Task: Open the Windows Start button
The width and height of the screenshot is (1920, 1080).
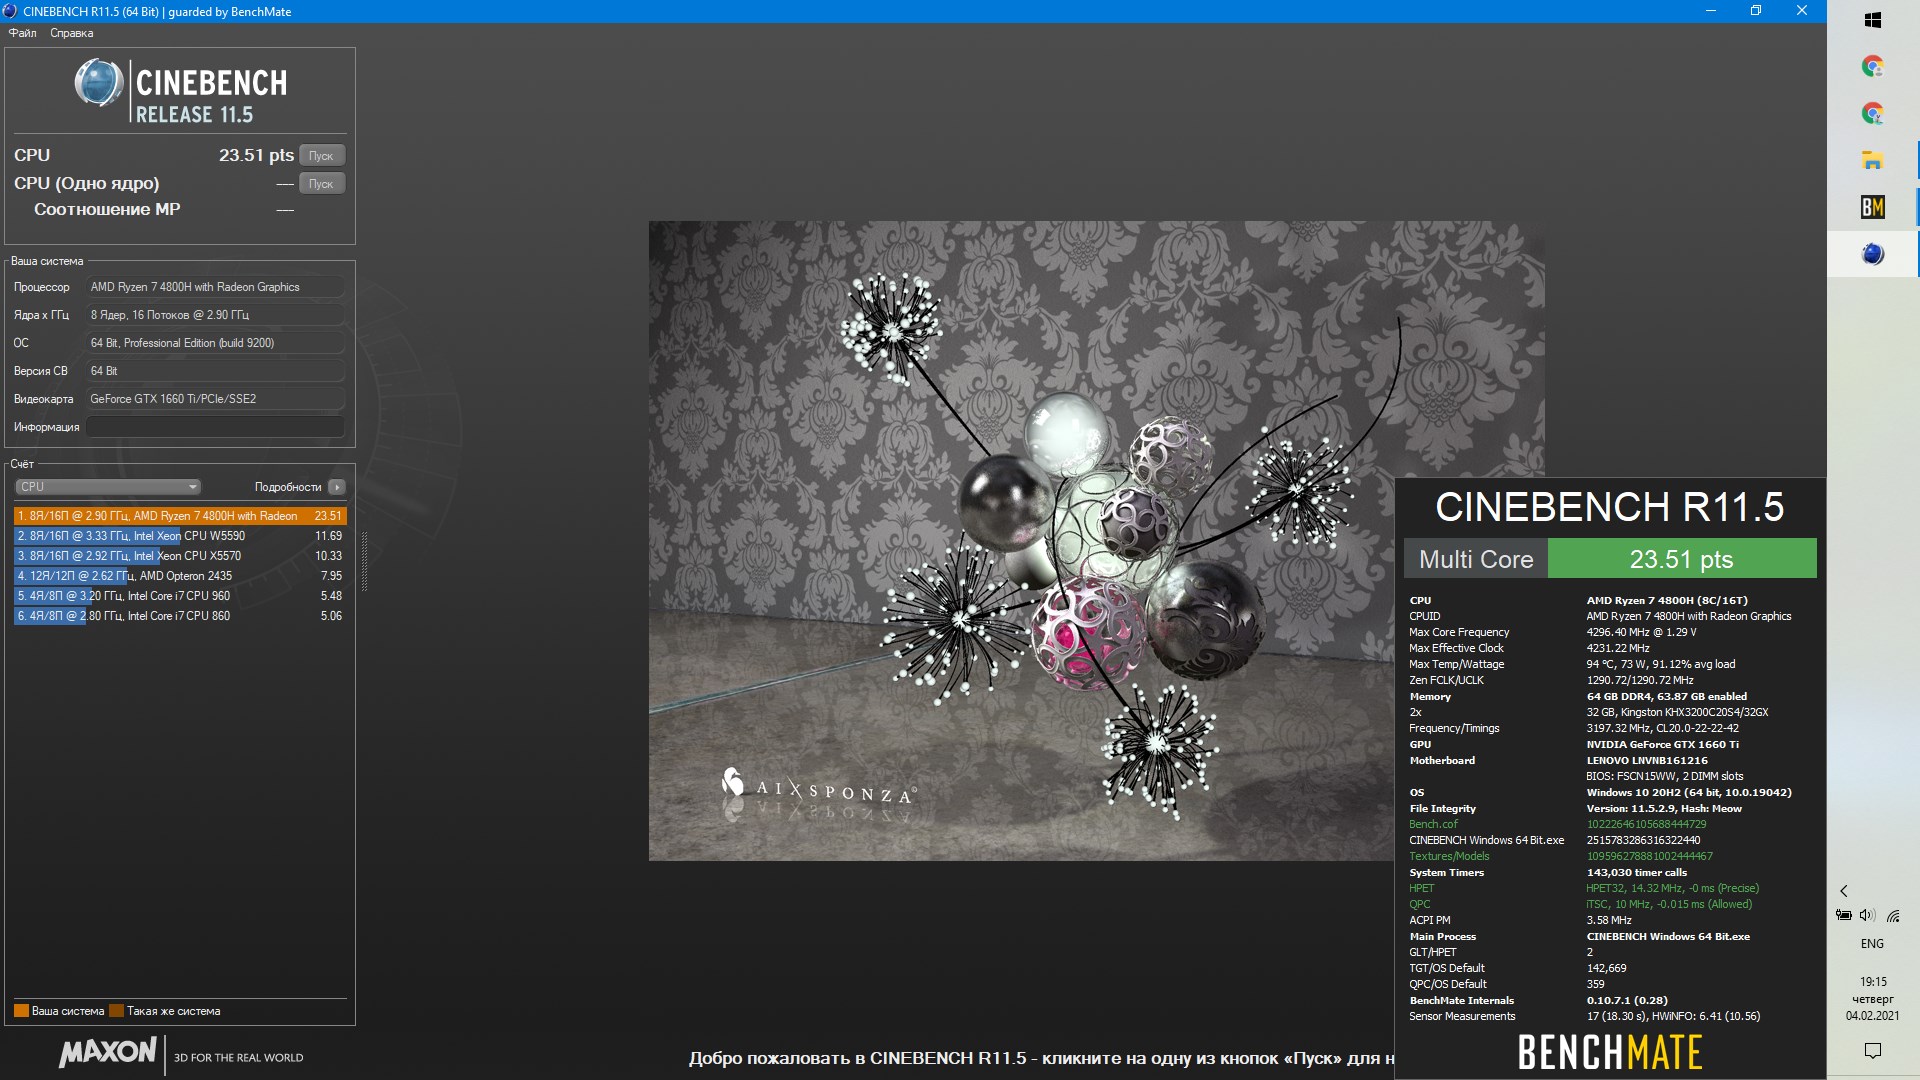Action: coord(1873,20)
